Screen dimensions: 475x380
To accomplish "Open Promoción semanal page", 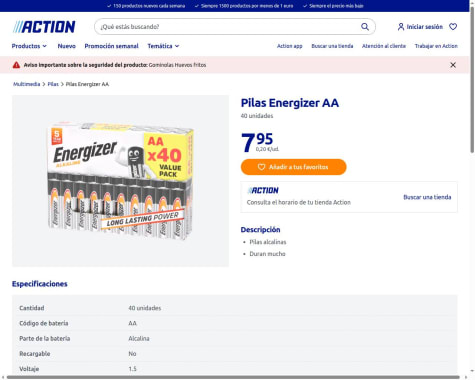I will click(111, 46).
